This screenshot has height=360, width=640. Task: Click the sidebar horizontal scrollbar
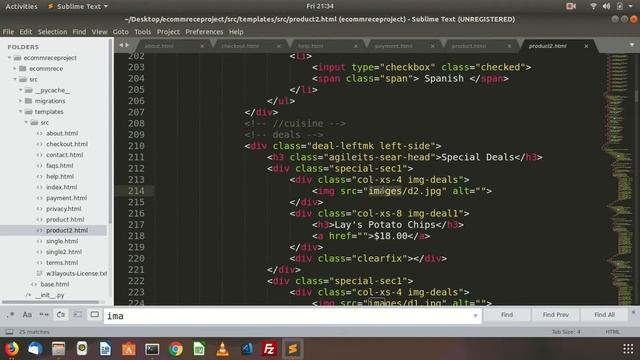click(51, 302)
